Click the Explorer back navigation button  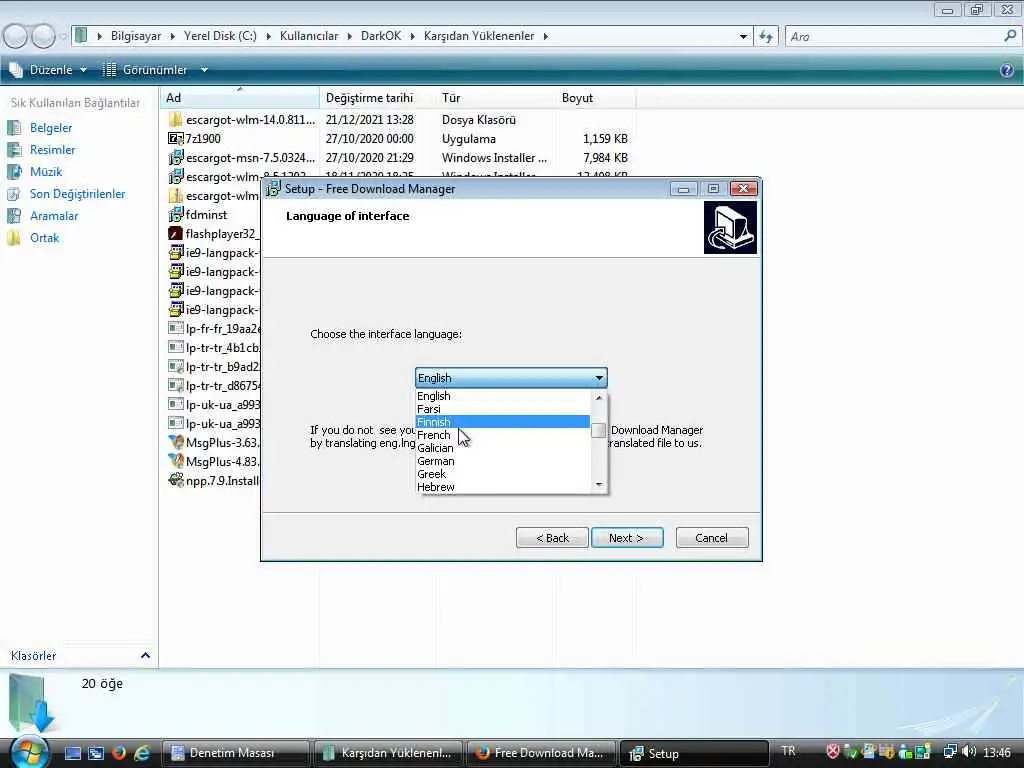click(15, 36)
